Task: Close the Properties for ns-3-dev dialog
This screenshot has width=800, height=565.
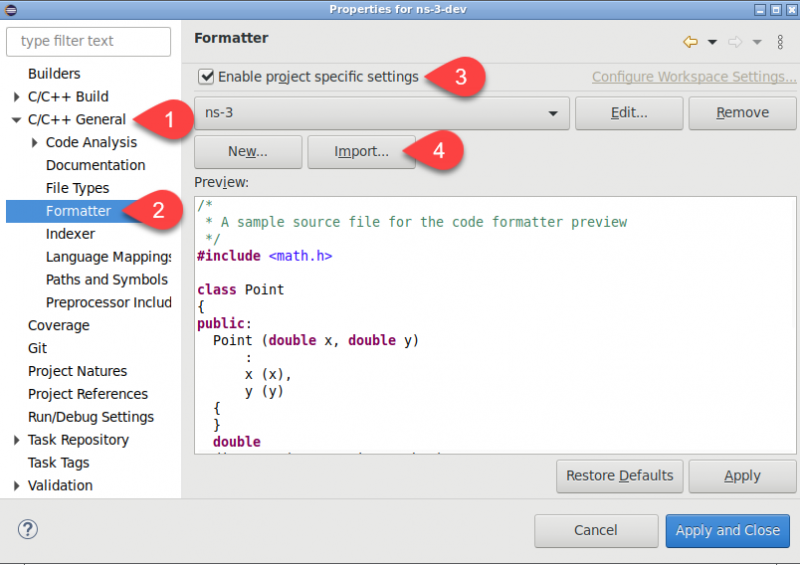Action: coord(791,10)
